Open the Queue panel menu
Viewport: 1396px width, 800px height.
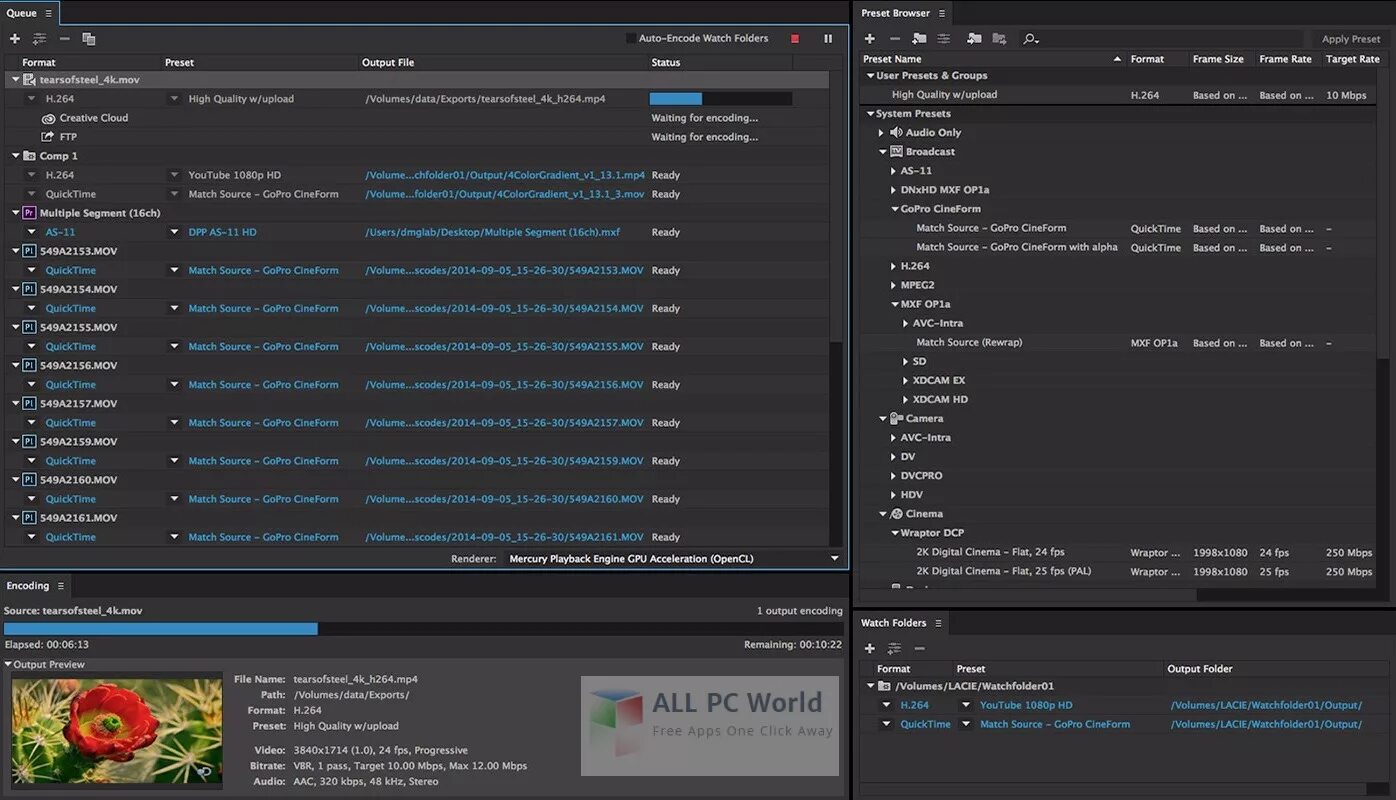48,14
